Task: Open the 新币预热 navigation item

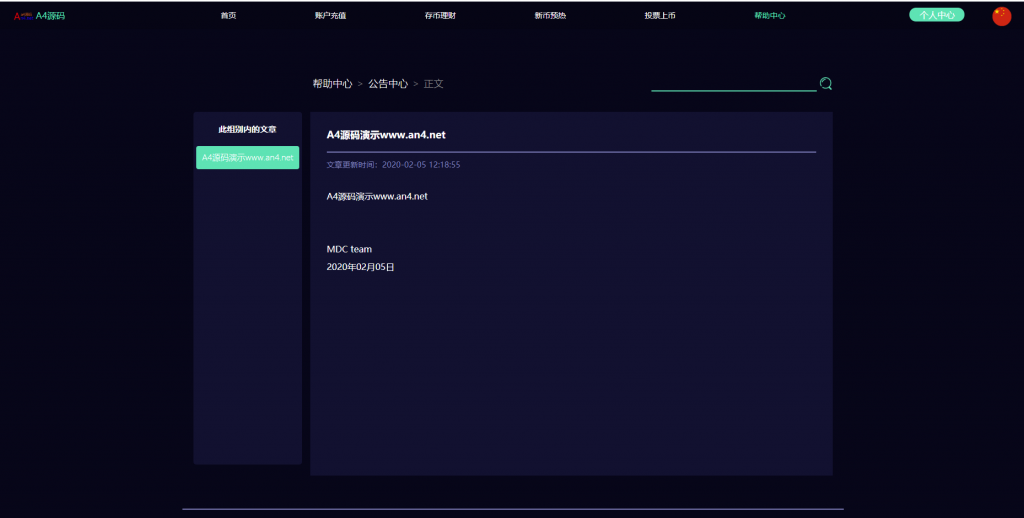Action: point(550,16)
